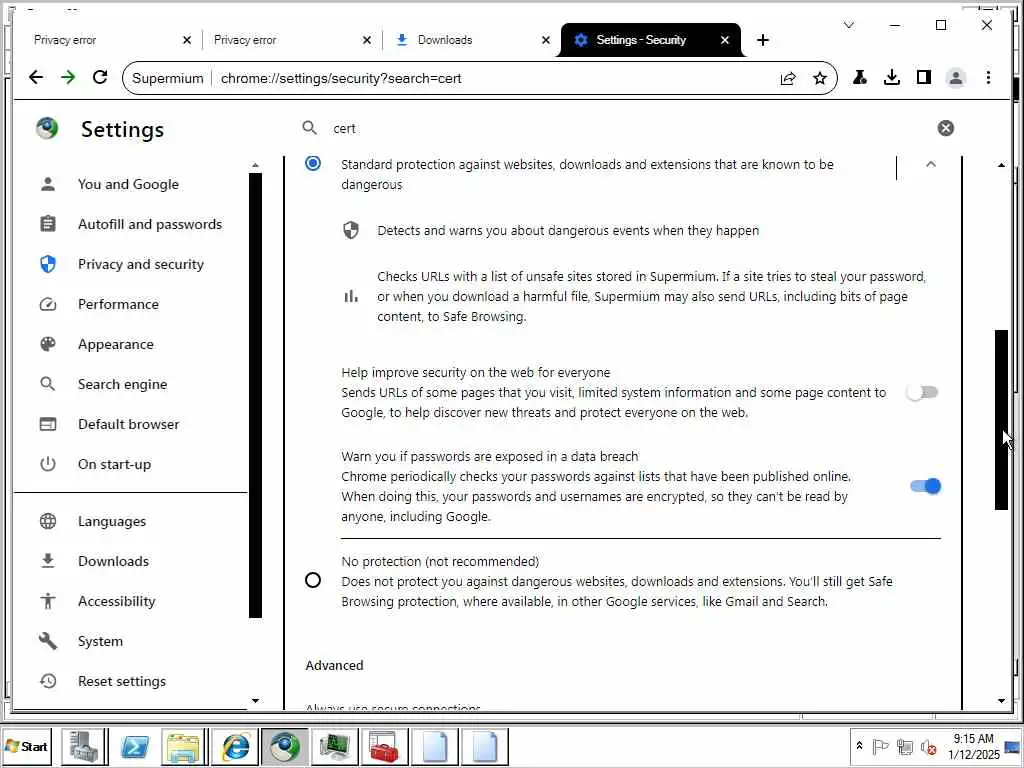Image resolution: width=1024 pixels, height=768 pixels.
Task: Click Action Center flag tray icon
Action: pos(880,746)
